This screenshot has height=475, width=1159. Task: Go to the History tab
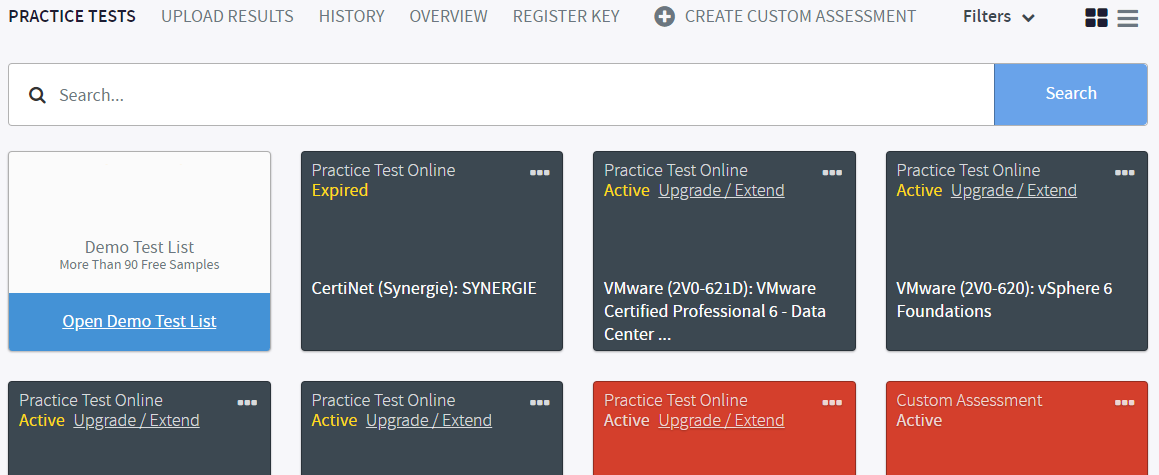coord(352,16)
